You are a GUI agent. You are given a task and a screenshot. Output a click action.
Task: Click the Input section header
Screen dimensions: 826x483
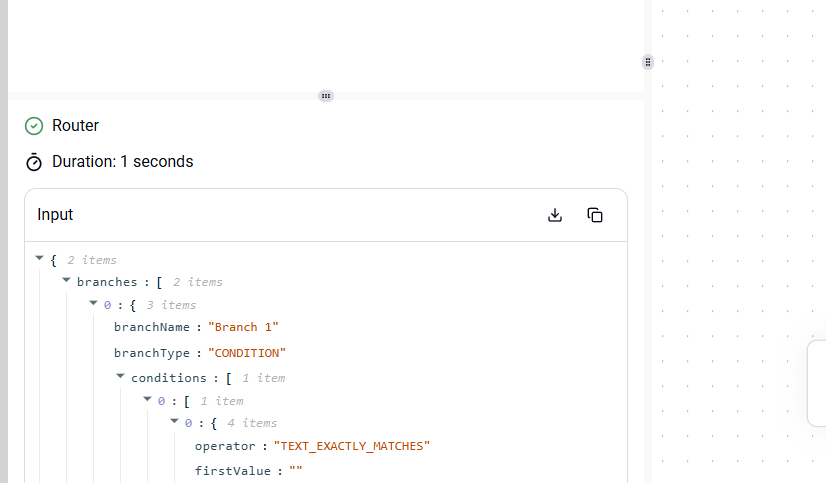point(55,214)
